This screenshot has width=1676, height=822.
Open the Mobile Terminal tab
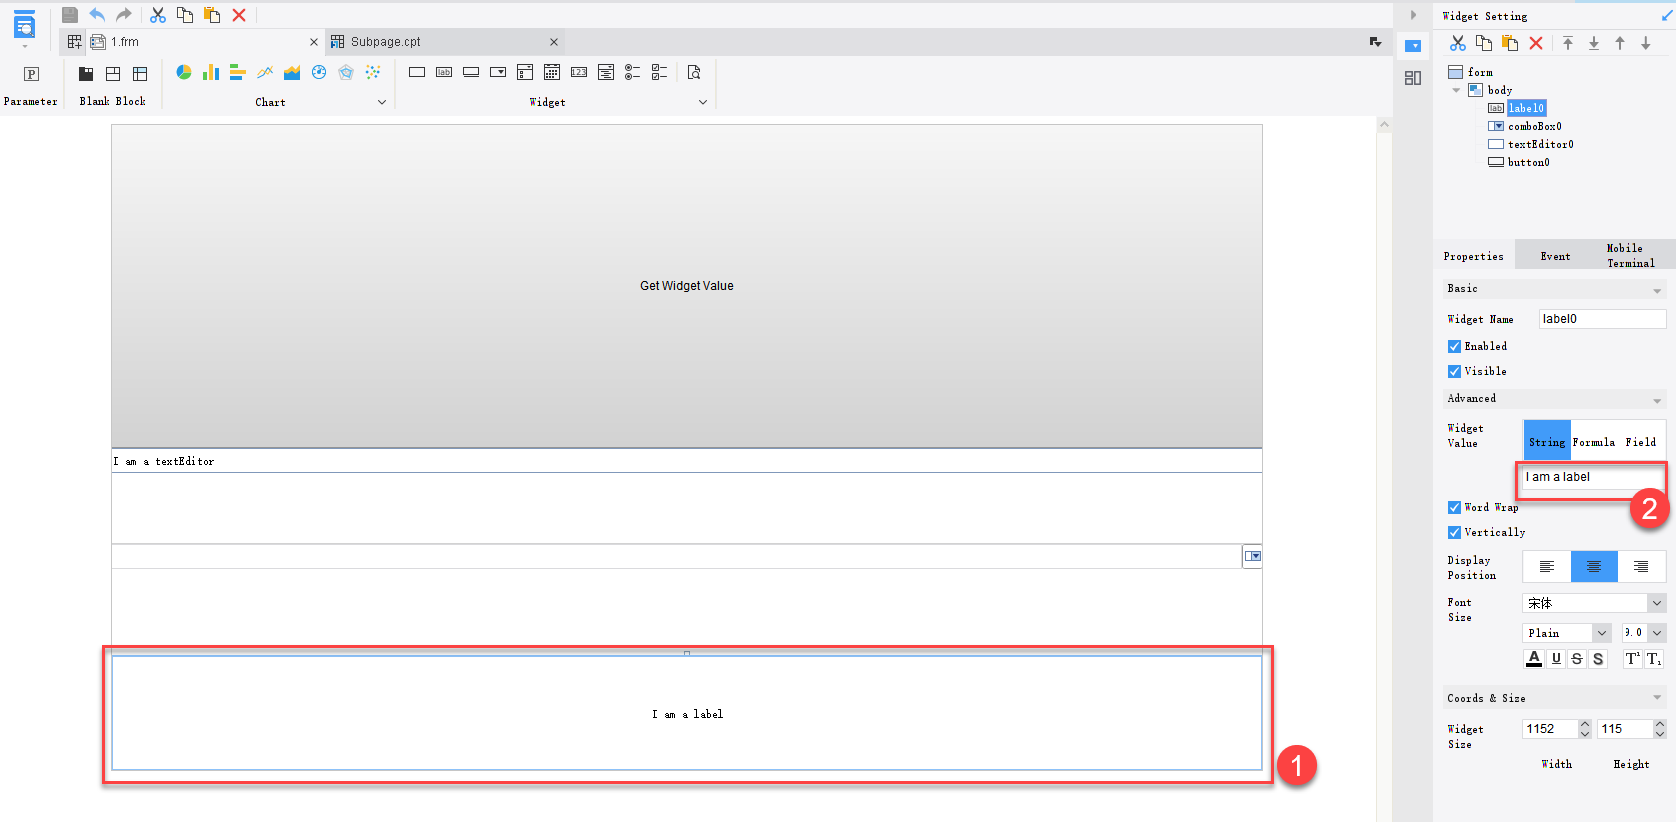pos(1631,256)
